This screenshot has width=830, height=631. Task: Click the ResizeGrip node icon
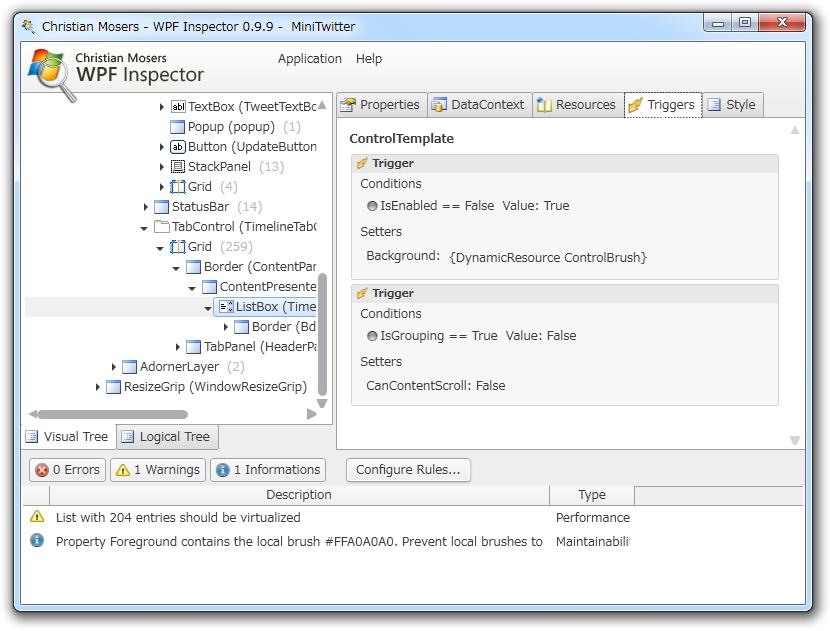point(114,387)
